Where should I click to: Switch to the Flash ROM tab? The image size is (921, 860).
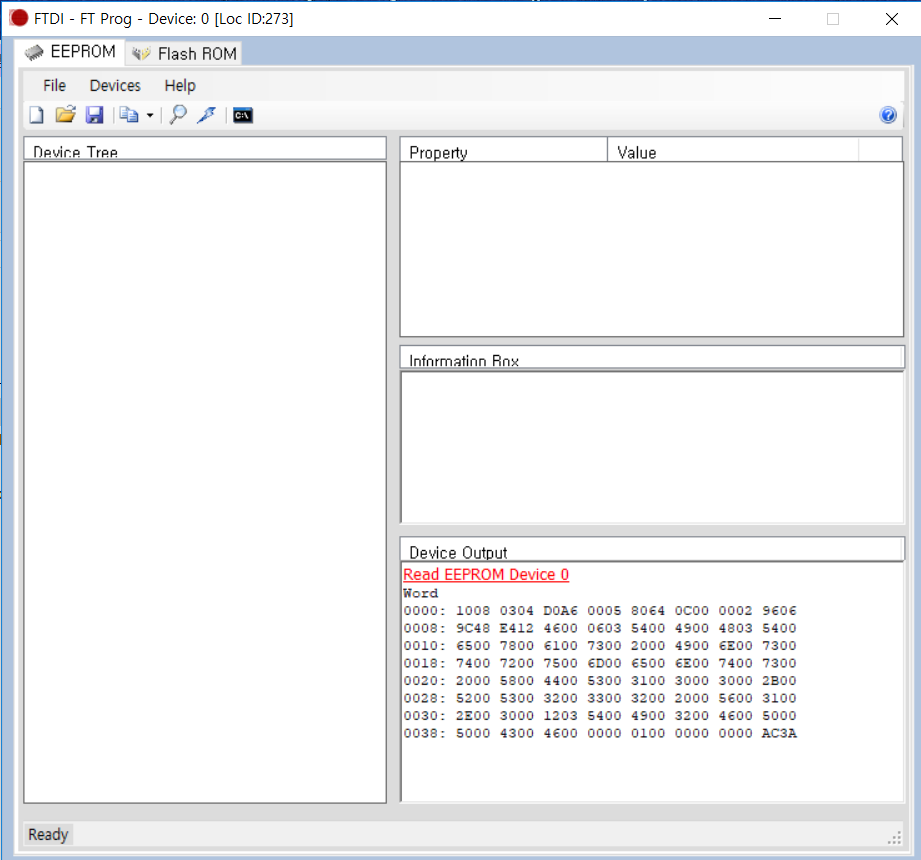[184, 53]
